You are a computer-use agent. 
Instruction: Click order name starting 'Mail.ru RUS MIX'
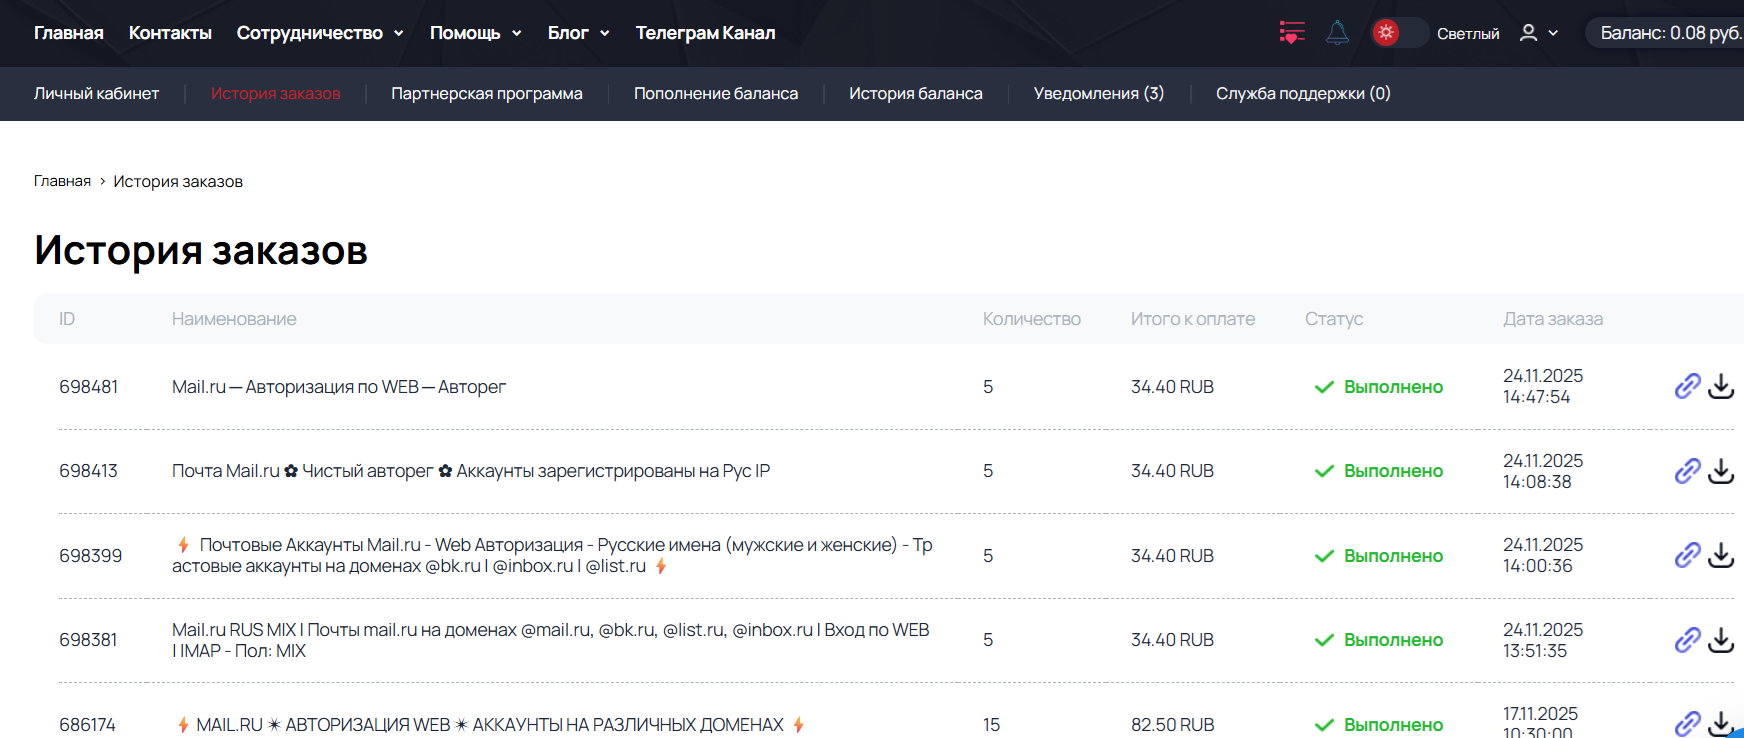[551, 640]
